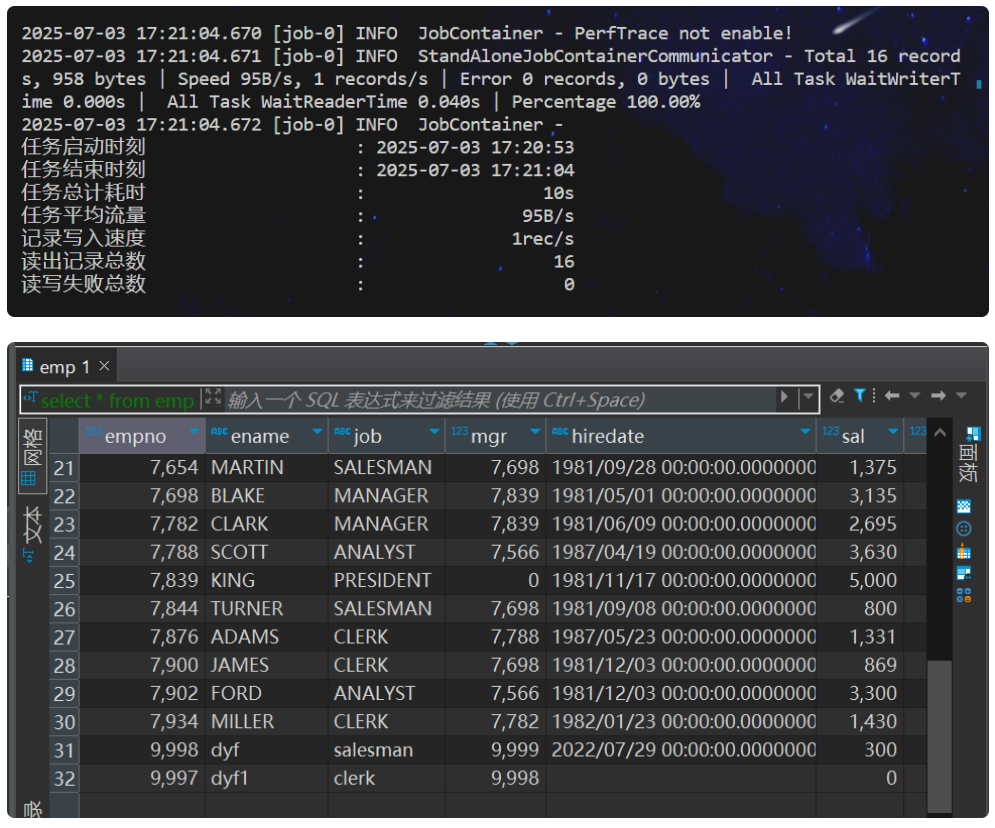Click the checkered value panel icon on right

tap(964, 506)
